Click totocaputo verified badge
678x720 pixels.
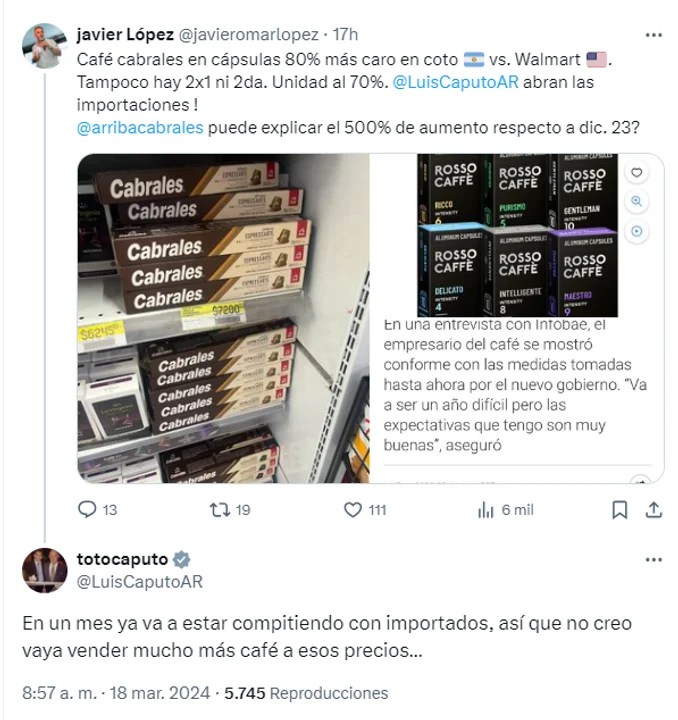click(x=182, y=559)
